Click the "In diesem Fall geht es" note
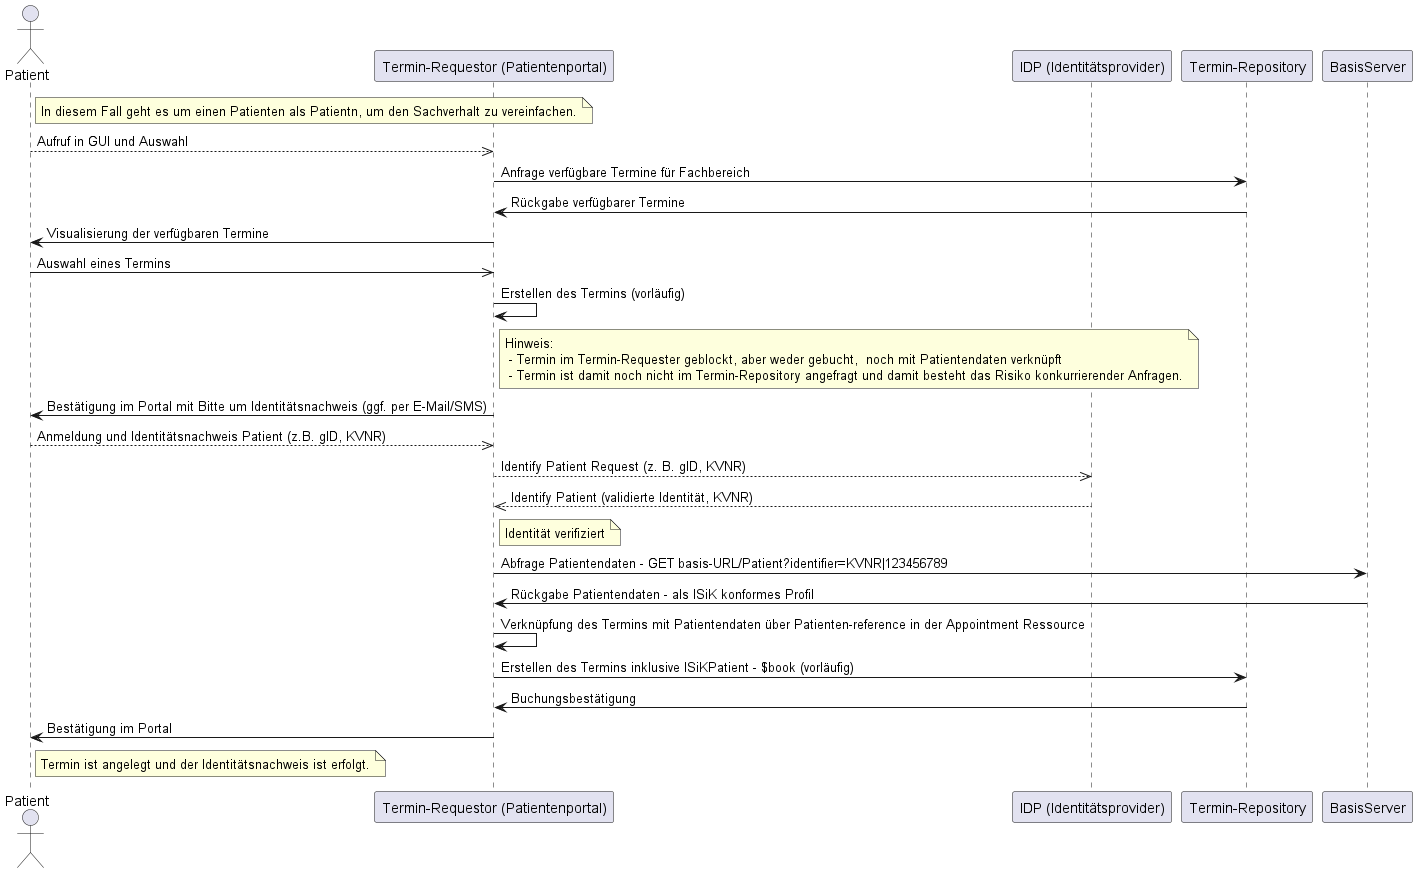1417x873 pixels. tap(314, 111)
